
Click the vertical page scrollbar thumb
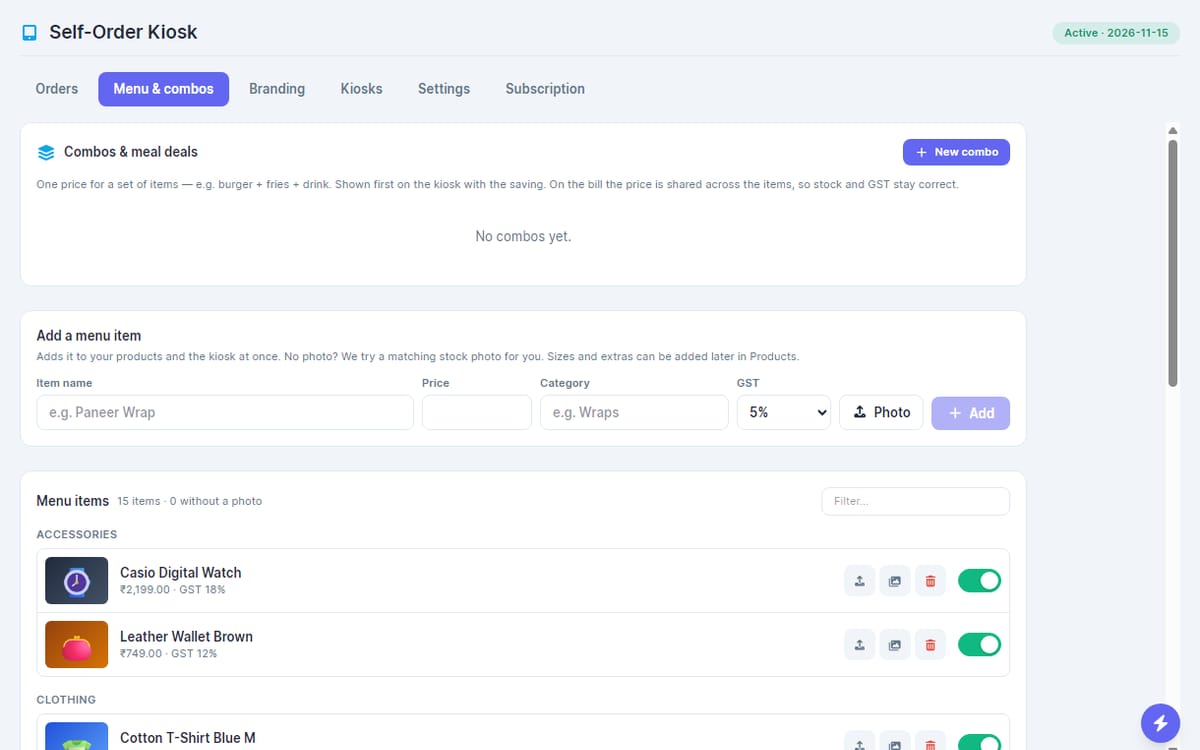coord(1173,263)
